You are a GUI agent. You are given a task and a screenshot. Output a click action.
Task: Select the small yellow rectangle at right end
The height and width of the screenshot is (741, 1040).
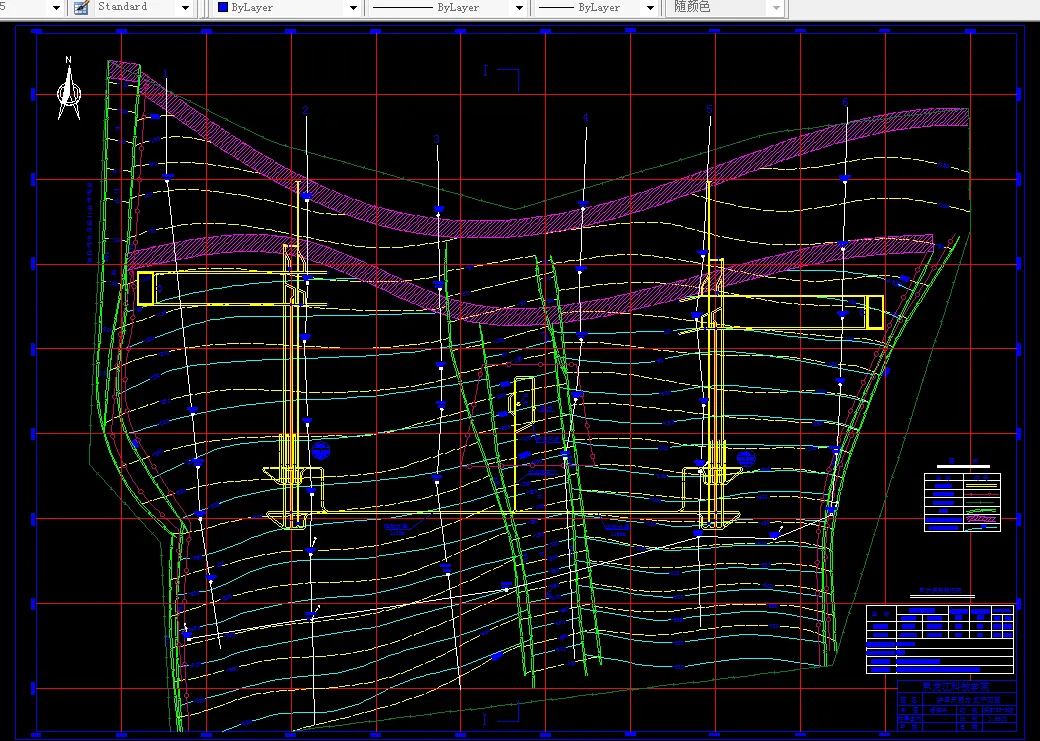875,312
